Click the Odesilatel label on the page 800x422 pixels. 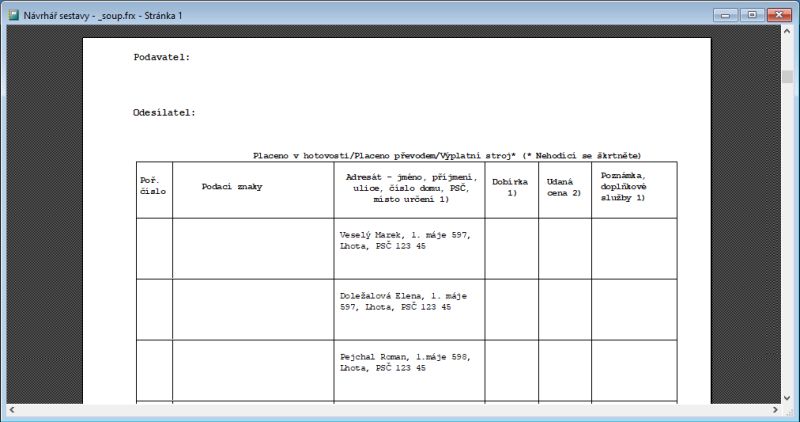tap(164, 112)
